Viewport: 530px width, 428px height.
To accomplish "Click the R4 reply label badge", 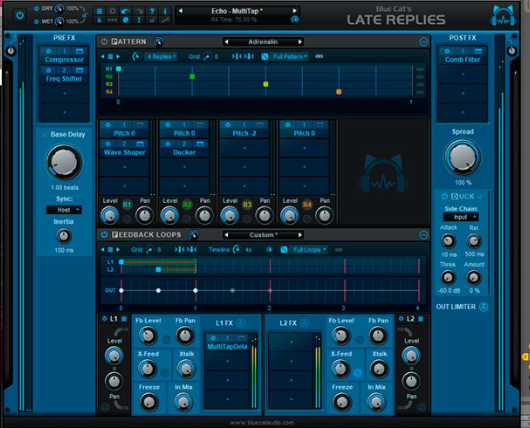I will pyautogui.click(x=307, y=205).
